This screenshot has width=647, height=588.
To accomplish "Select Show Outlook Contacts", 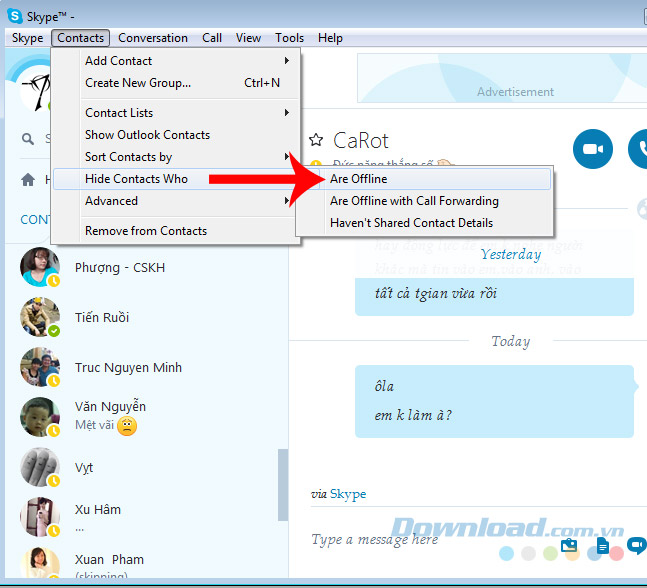I will [176, 135].
